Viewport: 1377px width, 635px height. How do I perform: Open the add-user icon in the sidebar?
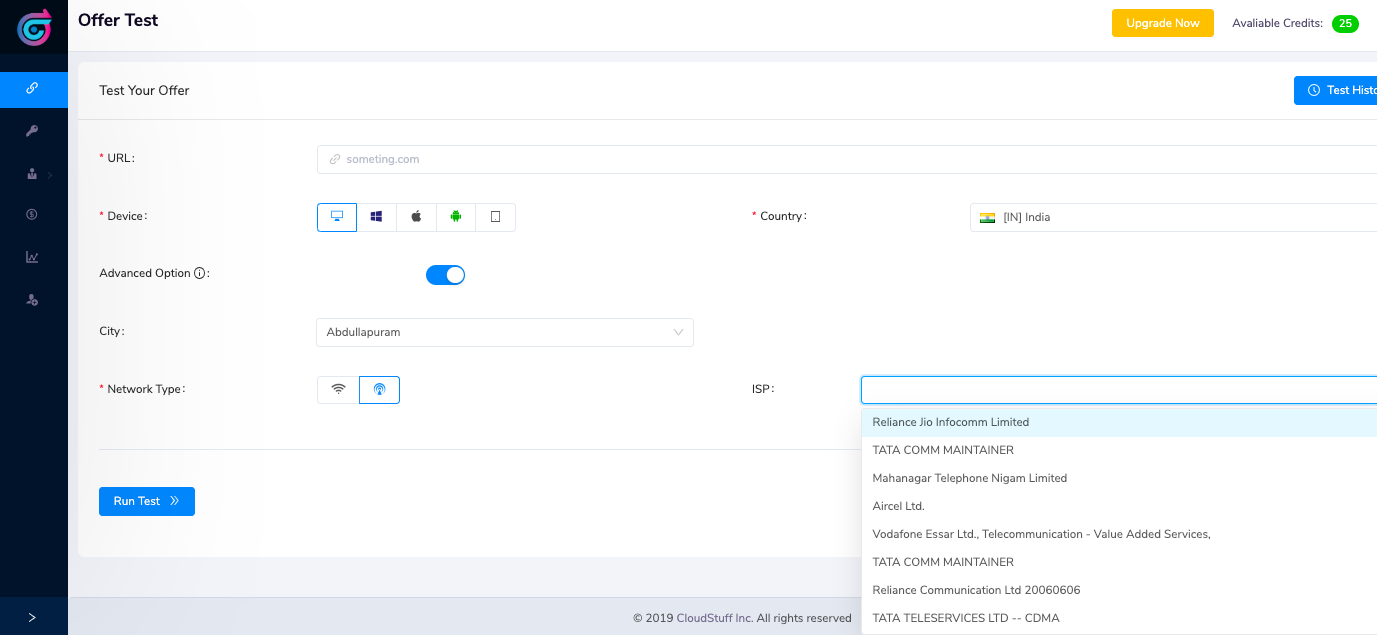(x=32, y=300)
